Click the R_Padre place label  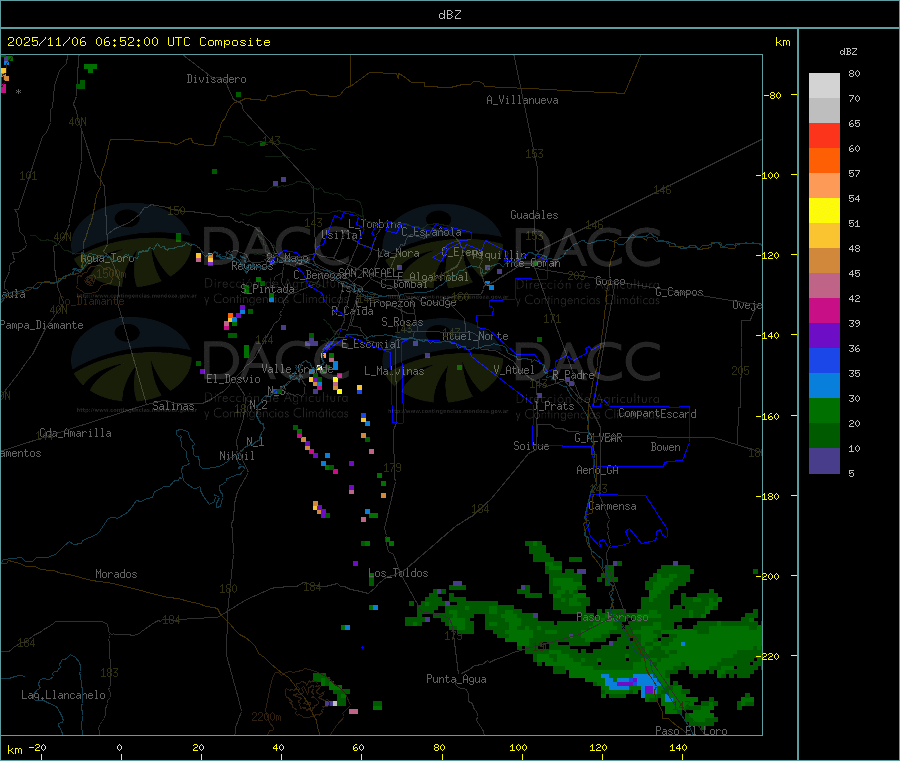click(x=573, y=375)
